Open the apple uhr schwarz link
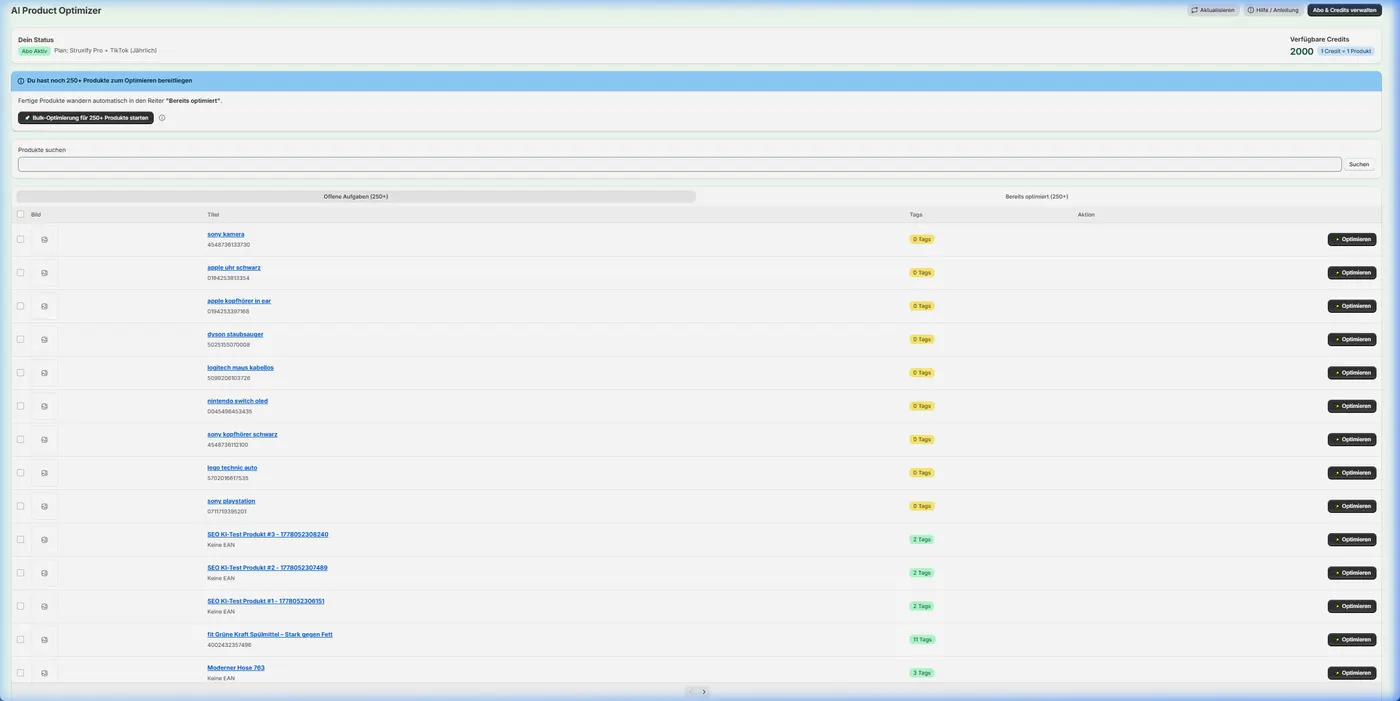1400x701 pixels. (x=234, y=267)
